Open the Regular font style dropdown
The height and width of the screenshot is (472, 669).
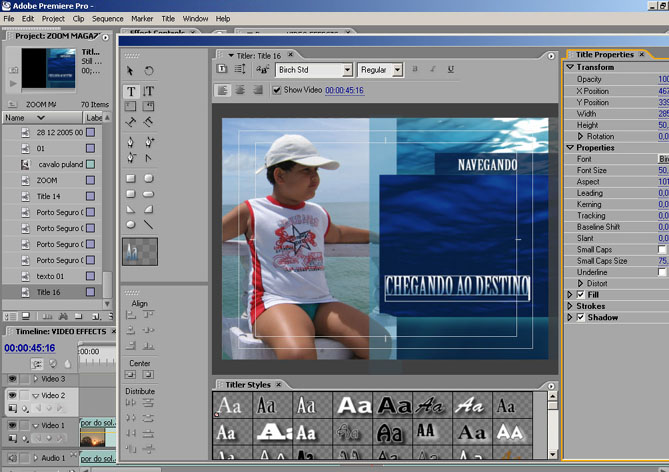tap(397, 70)
